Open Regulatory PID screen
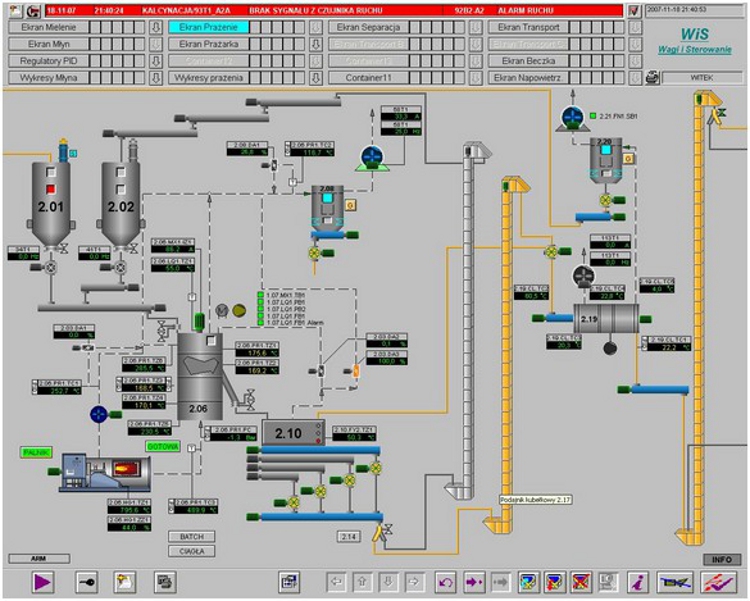 [x=48, y=61]
